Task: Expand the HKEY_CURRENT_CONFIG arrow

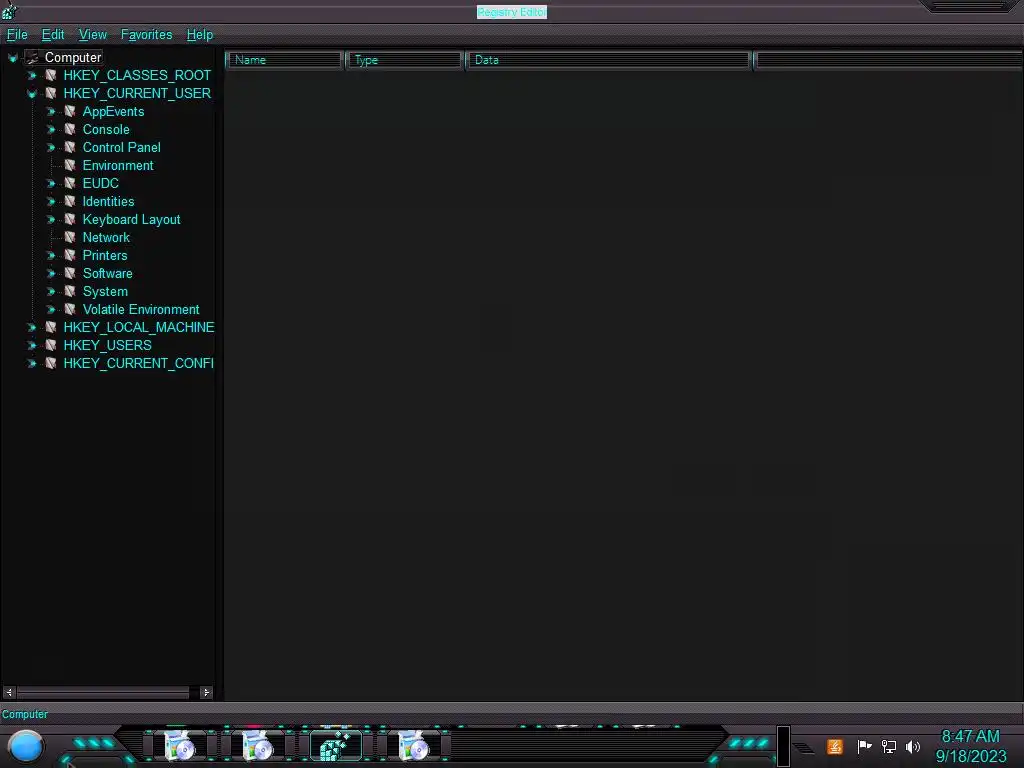Action: click(x=31, y=363)
